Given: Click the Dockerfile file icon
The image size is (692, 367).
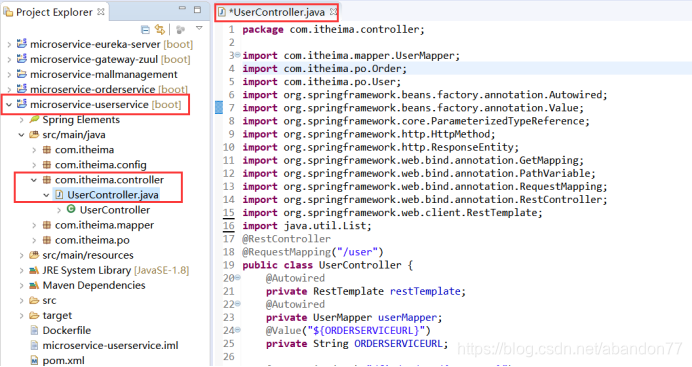Looking at the screenshot, I should pos(34,330).
